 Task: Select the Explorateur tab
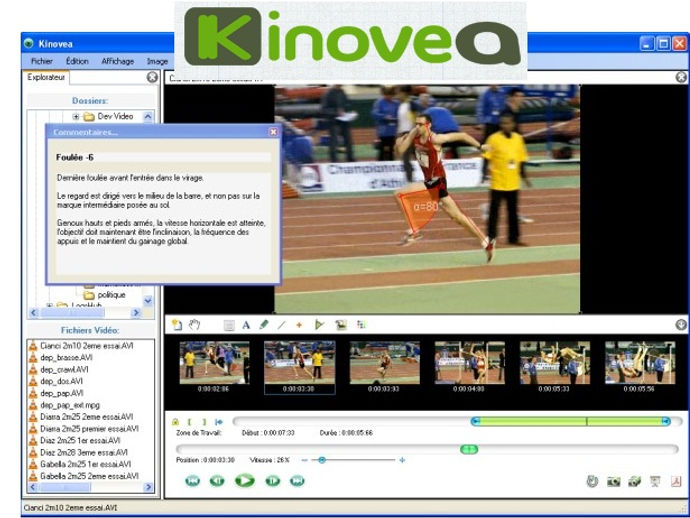point(46,77)
